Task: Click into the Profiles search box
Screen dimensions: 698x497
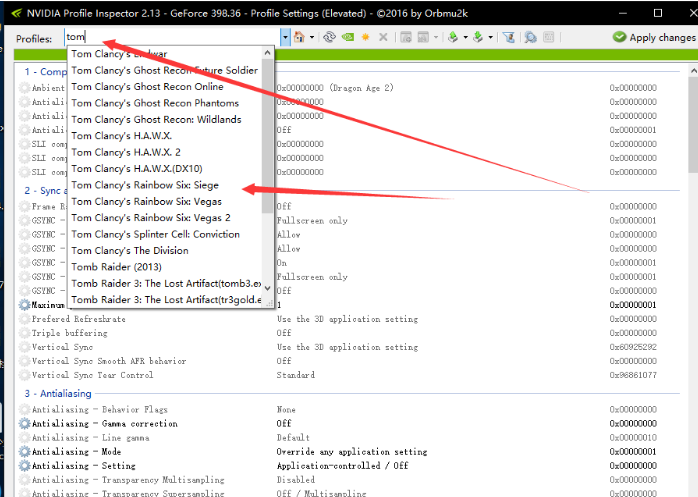Action: point(173,37)
